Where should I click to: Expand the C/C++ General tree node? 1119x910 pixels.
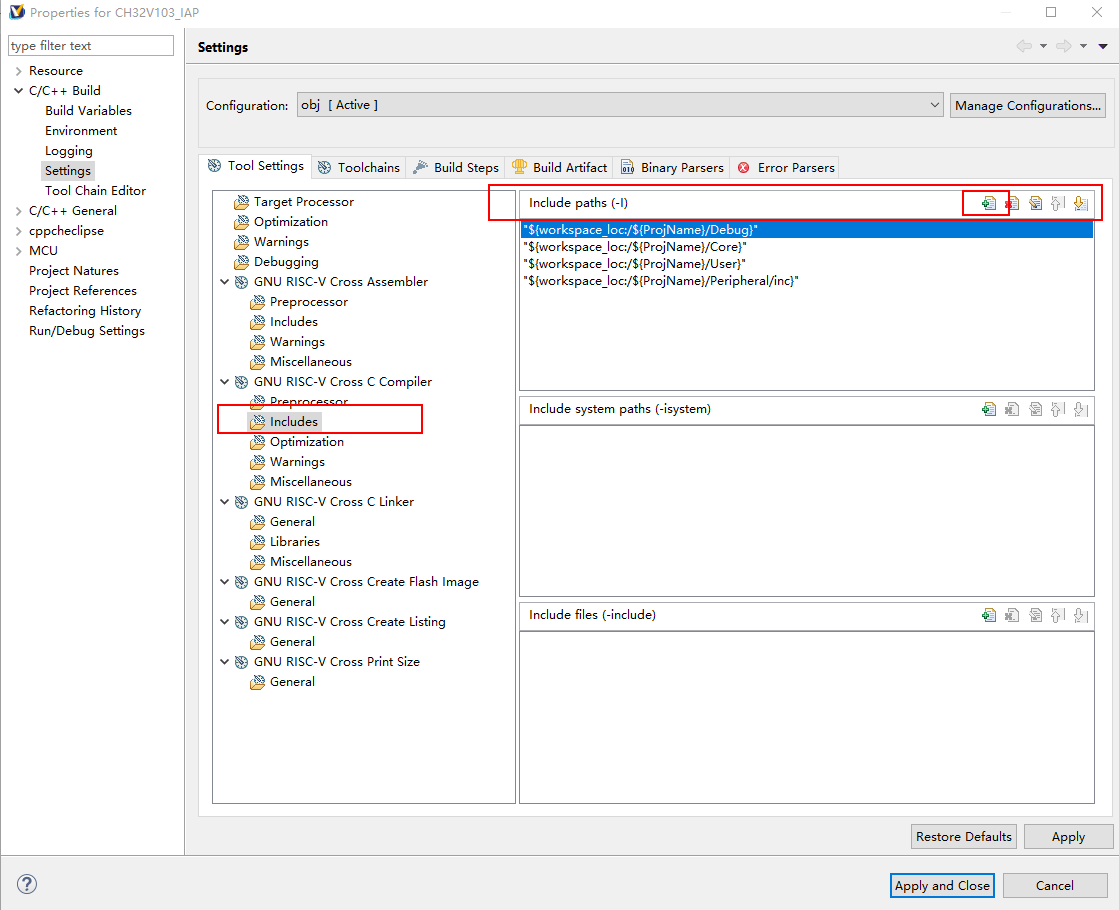point(18,211)
